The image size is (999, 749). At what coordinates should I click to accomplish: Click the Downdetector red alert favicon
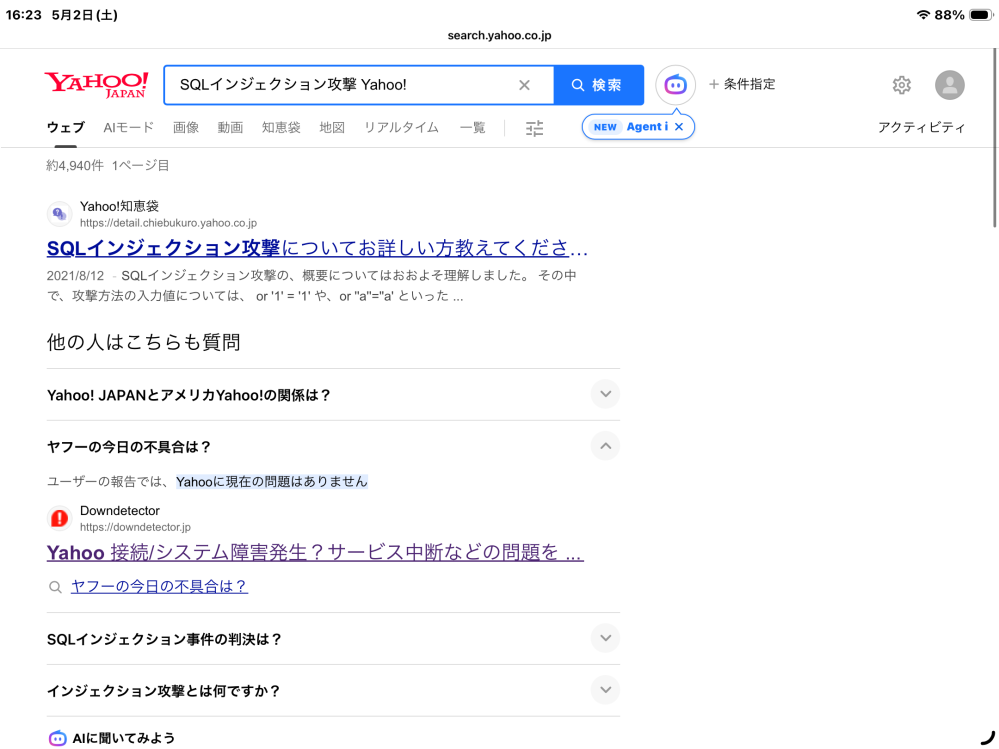59,518
